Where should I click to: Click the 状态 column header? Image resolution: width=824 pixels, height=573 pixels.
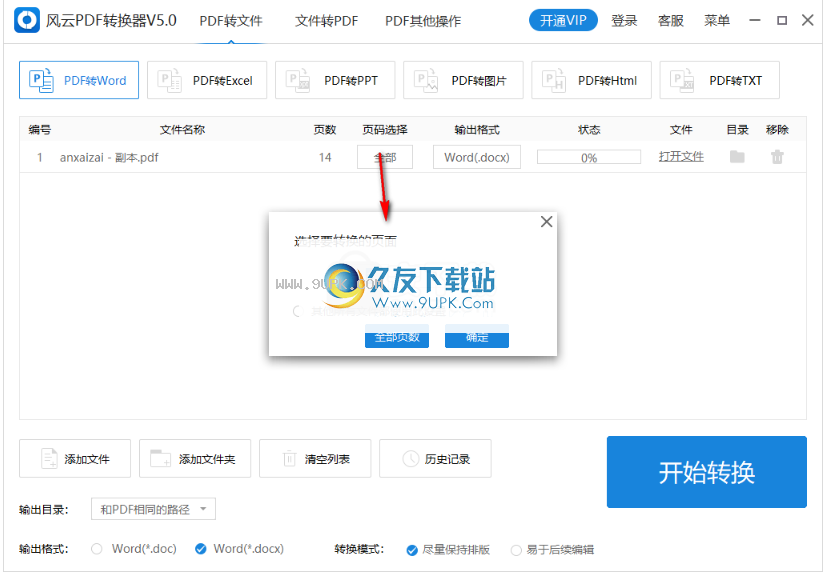pyautogui.click(x=589, y=130)
